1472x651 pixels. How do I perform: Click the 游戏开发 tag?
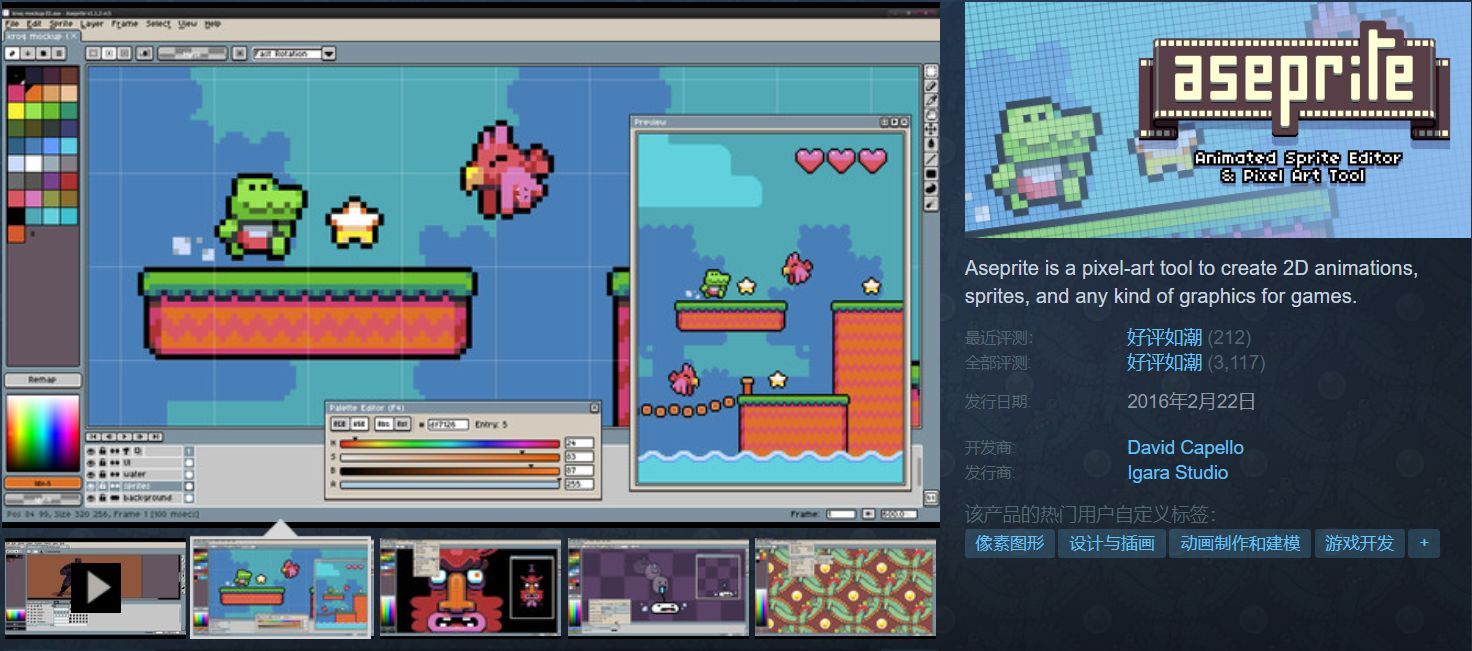pyautogui.click(x=1360, y=543)
